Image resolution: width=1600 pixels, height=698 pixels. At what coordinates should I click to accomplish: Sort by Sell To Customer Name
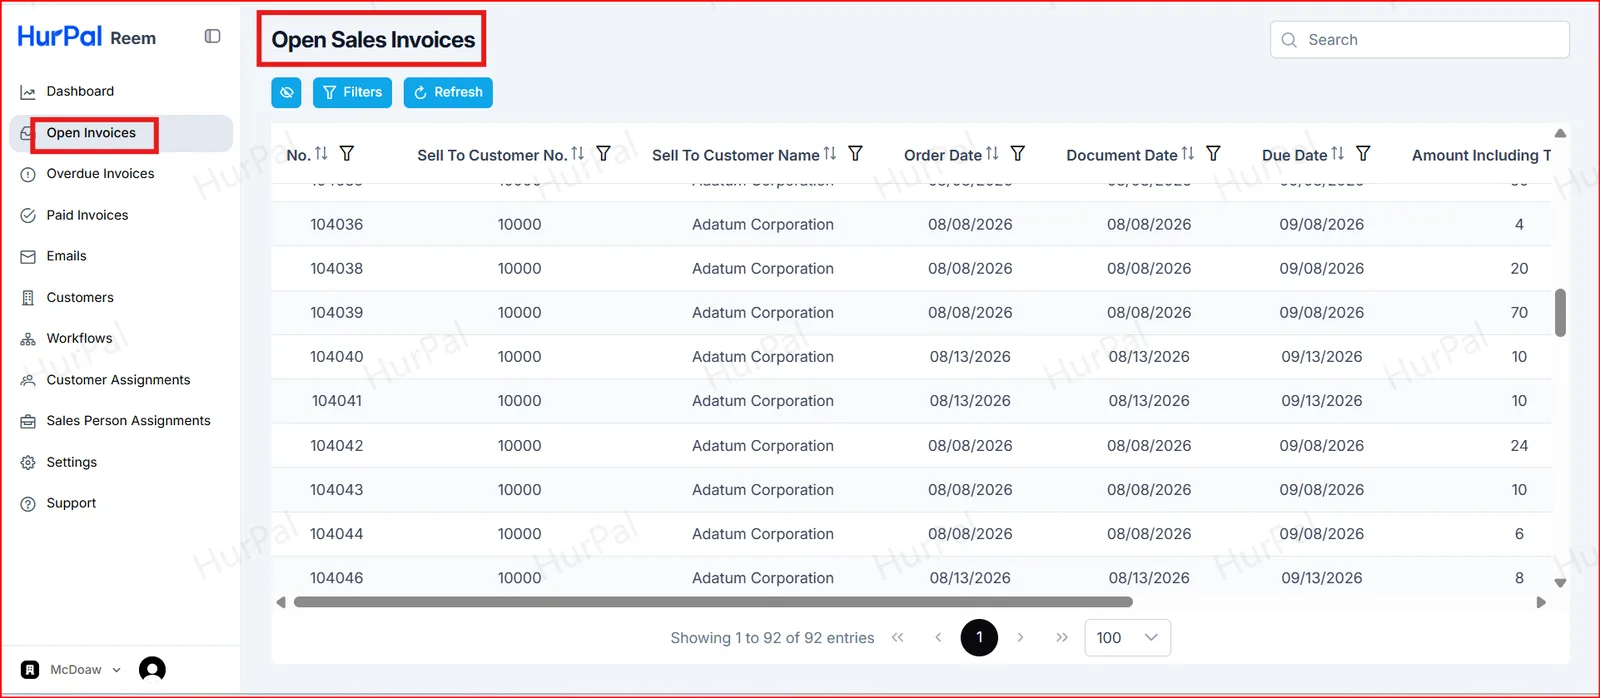tap(830, 154)
